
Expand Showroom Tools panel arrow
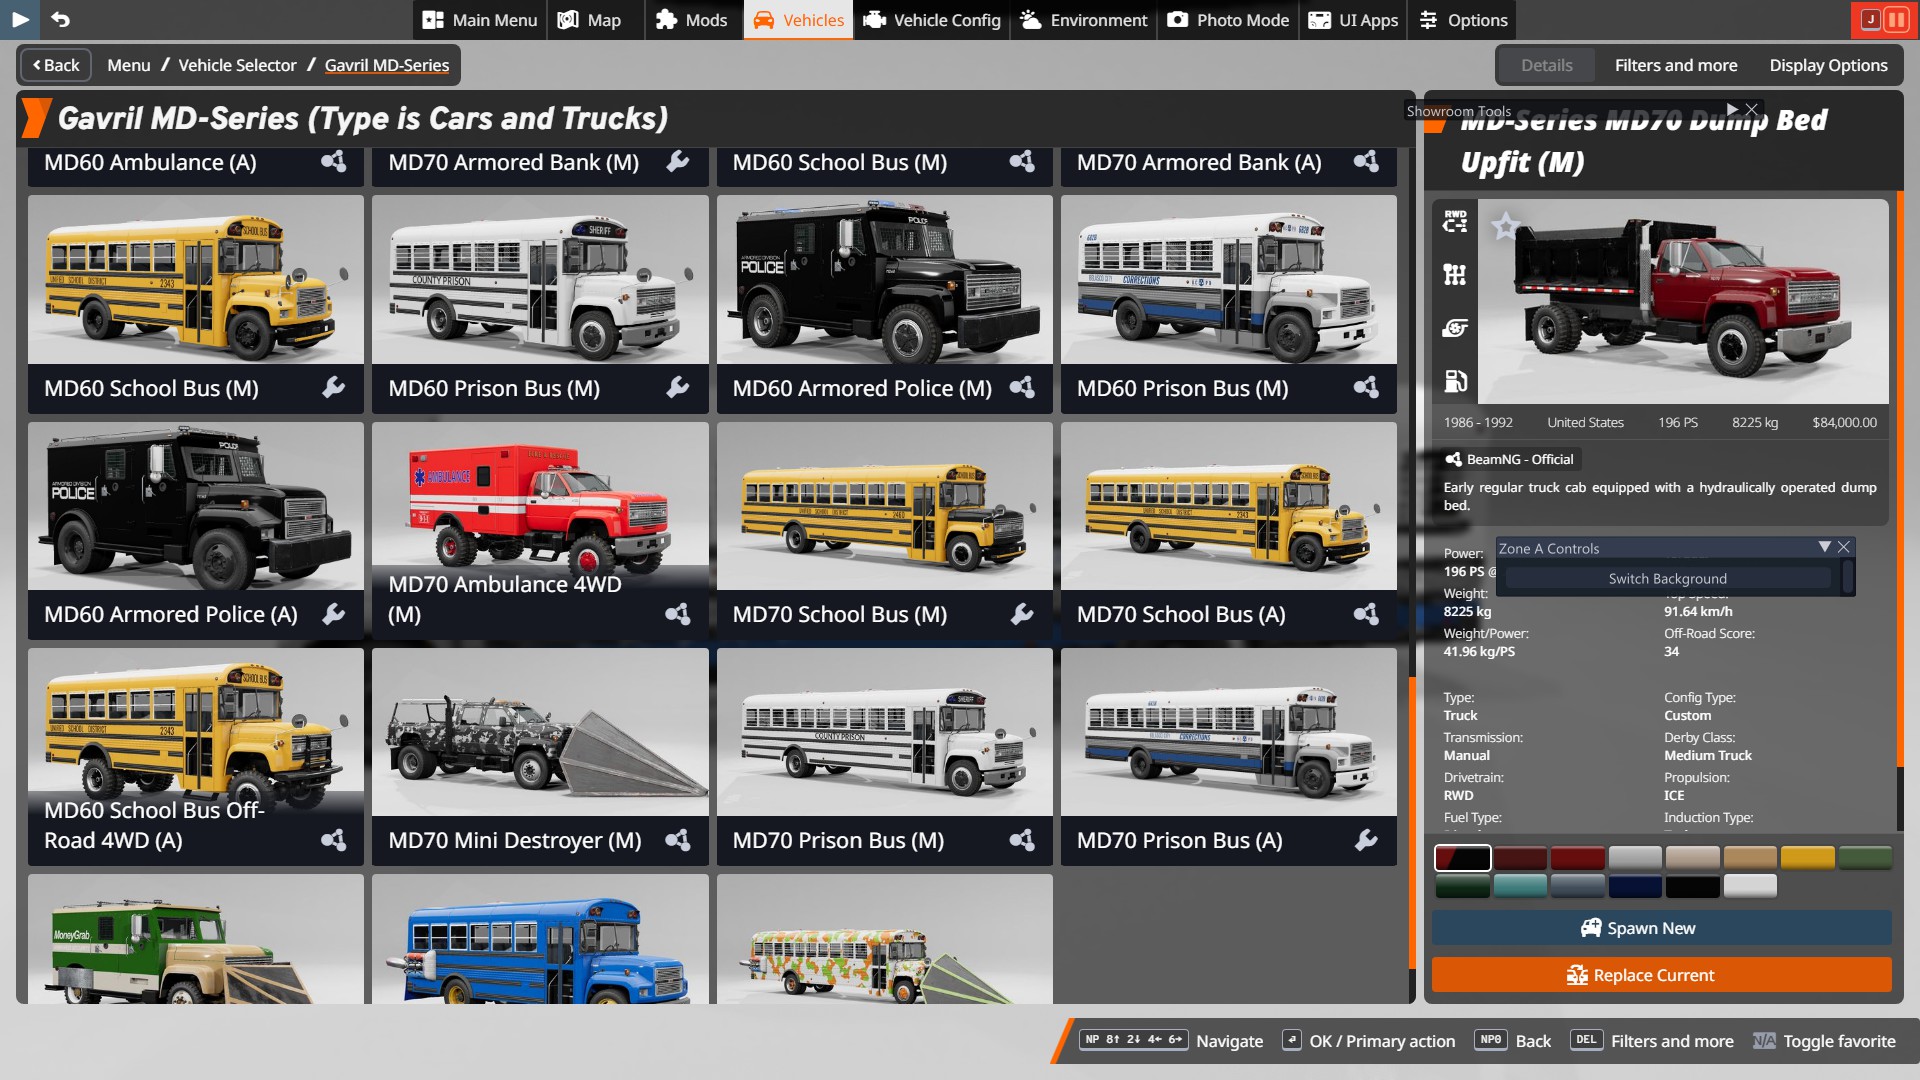click(x=1732, y=109)
